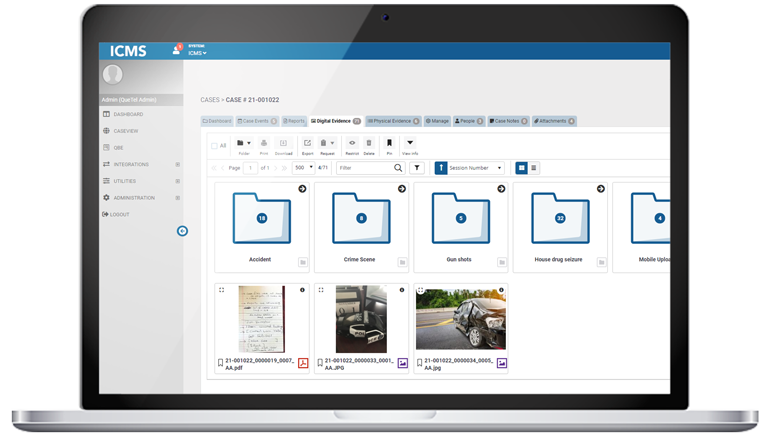Click the Print toolbar icon
770x436 pixels.
264,143
